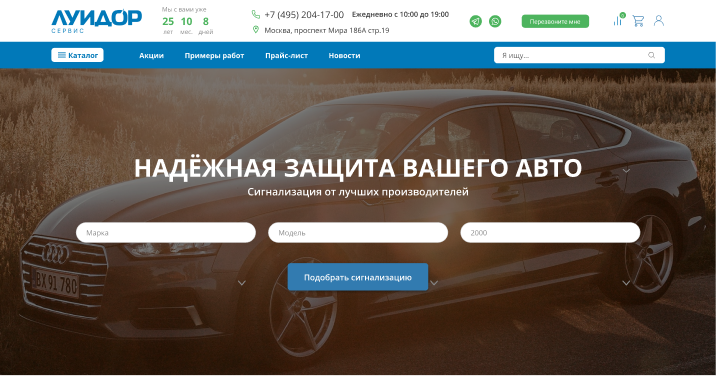Focus the Я ищу... search field

coord(579,55)
